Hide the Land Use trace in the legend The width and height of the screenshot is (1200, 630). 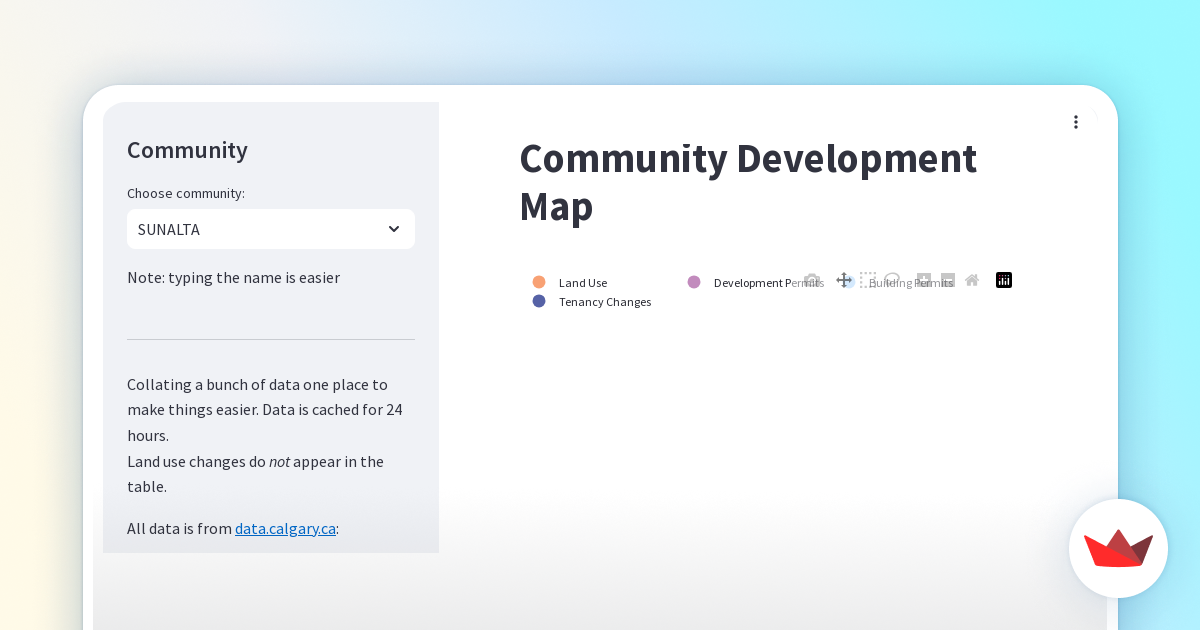coord(582,283)
